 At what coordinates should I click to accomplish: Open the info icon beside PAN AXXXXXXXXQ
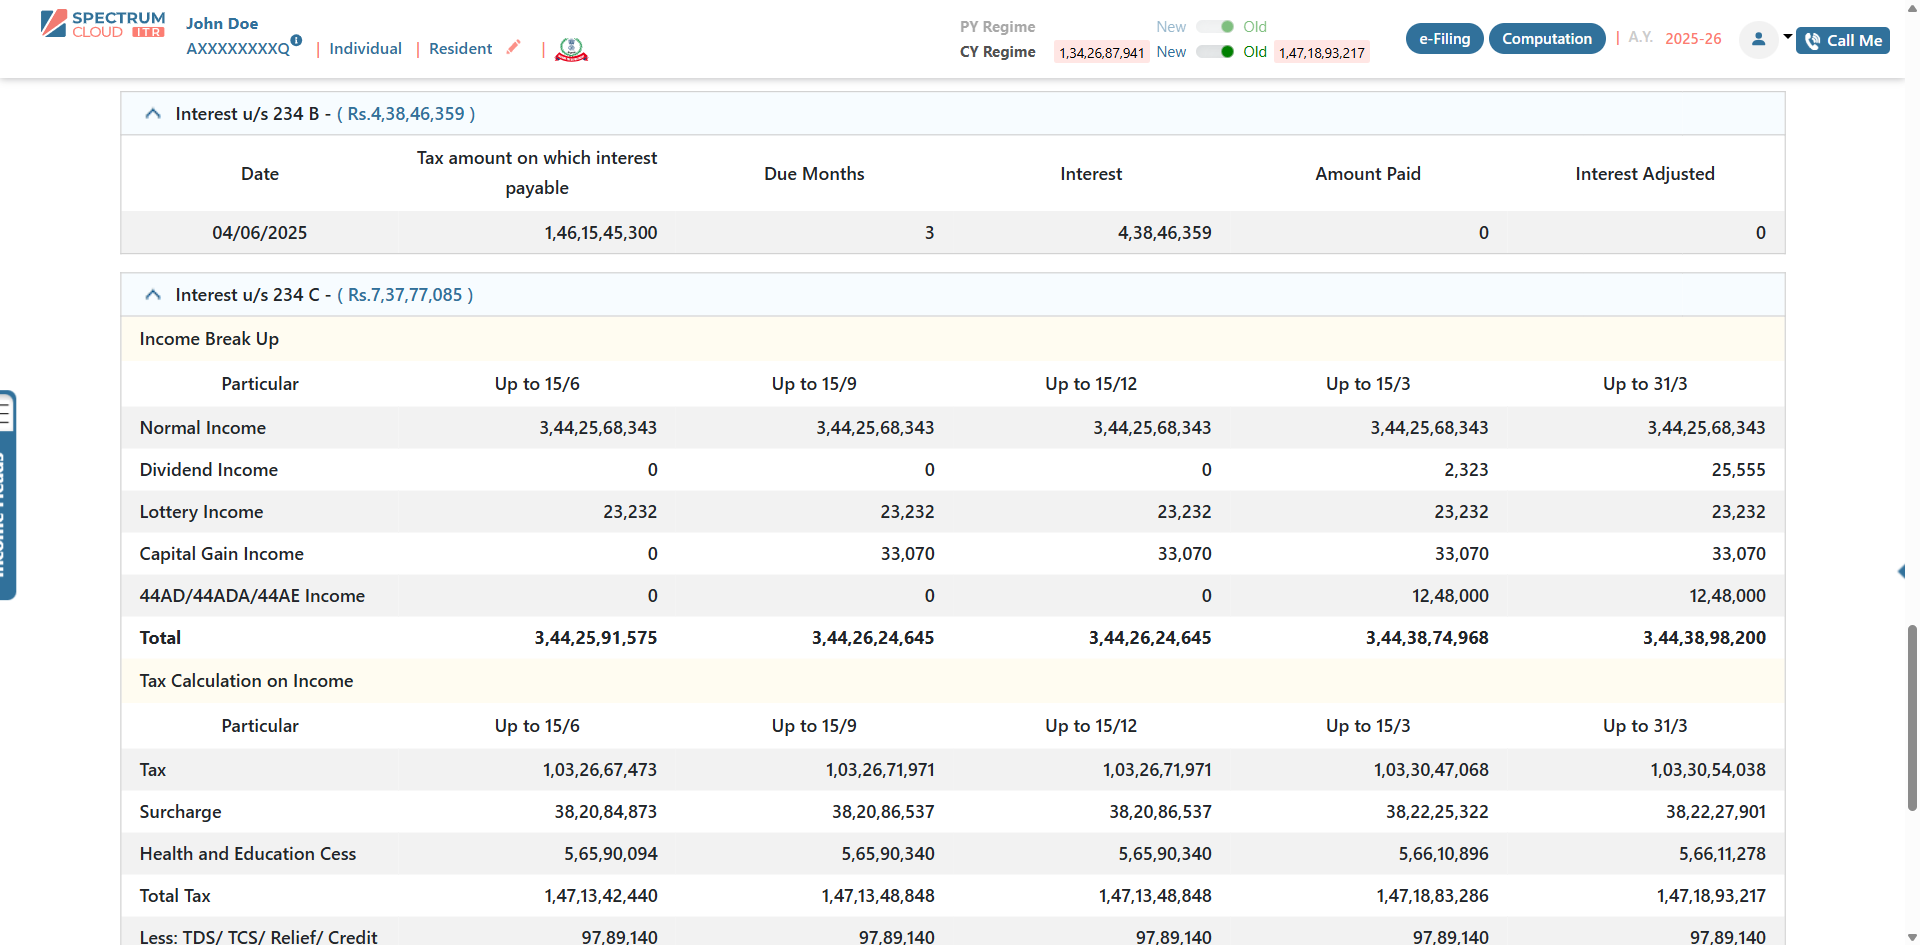click(297, 41)
